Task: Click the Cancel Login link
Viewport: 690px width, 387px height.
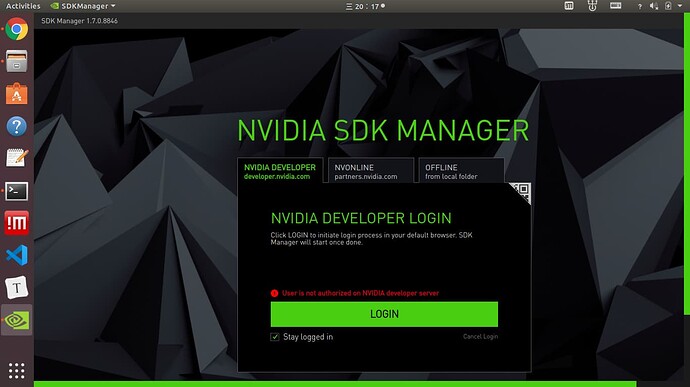Action: point(481,336)
